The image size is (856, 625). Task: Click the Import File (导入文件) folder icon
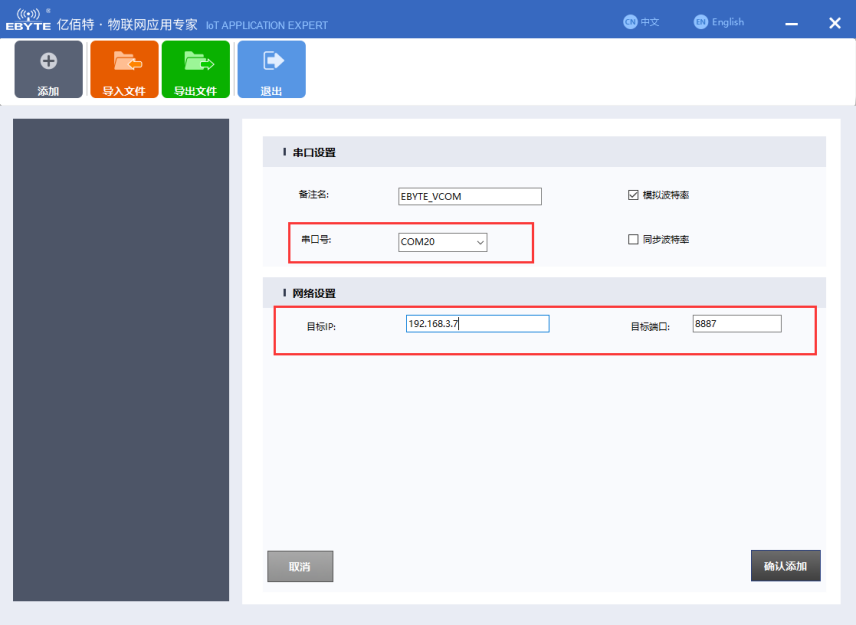[x=124, y=62]
